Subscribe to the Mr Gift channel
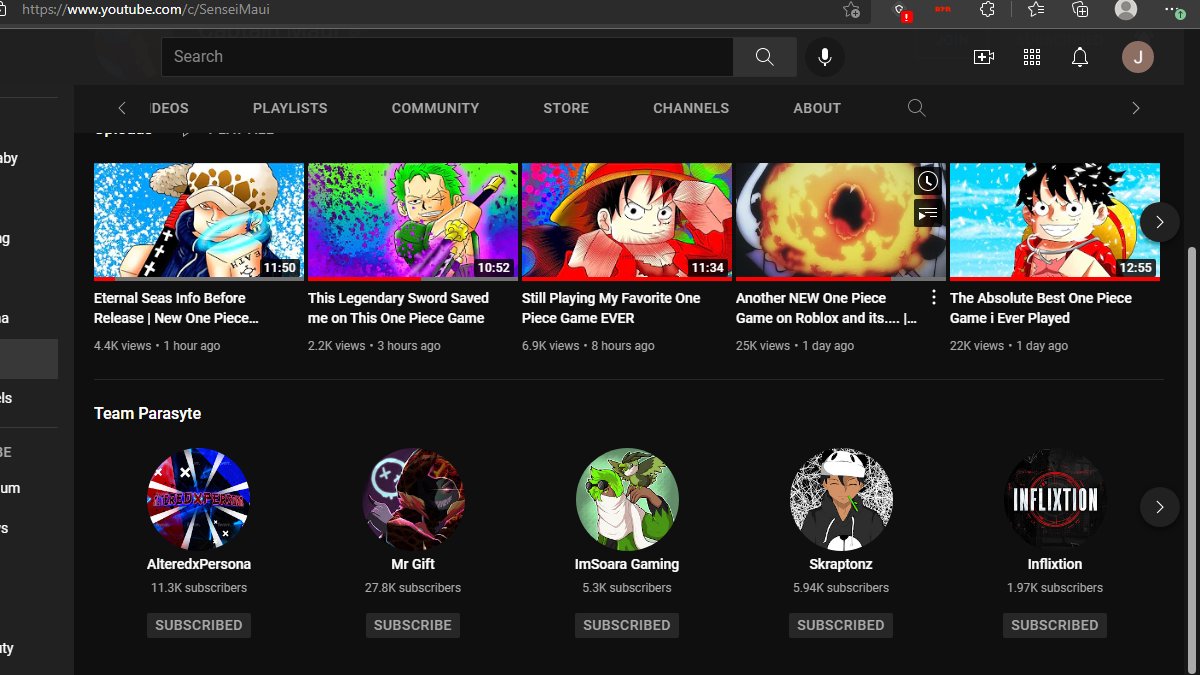This screenshot has height=675, width=1200. 413,625
